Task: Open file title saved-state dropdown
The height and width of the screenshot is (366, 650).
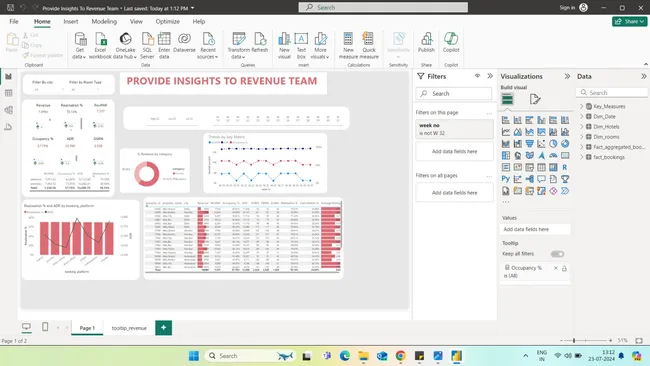Action: tap(192, 8)
